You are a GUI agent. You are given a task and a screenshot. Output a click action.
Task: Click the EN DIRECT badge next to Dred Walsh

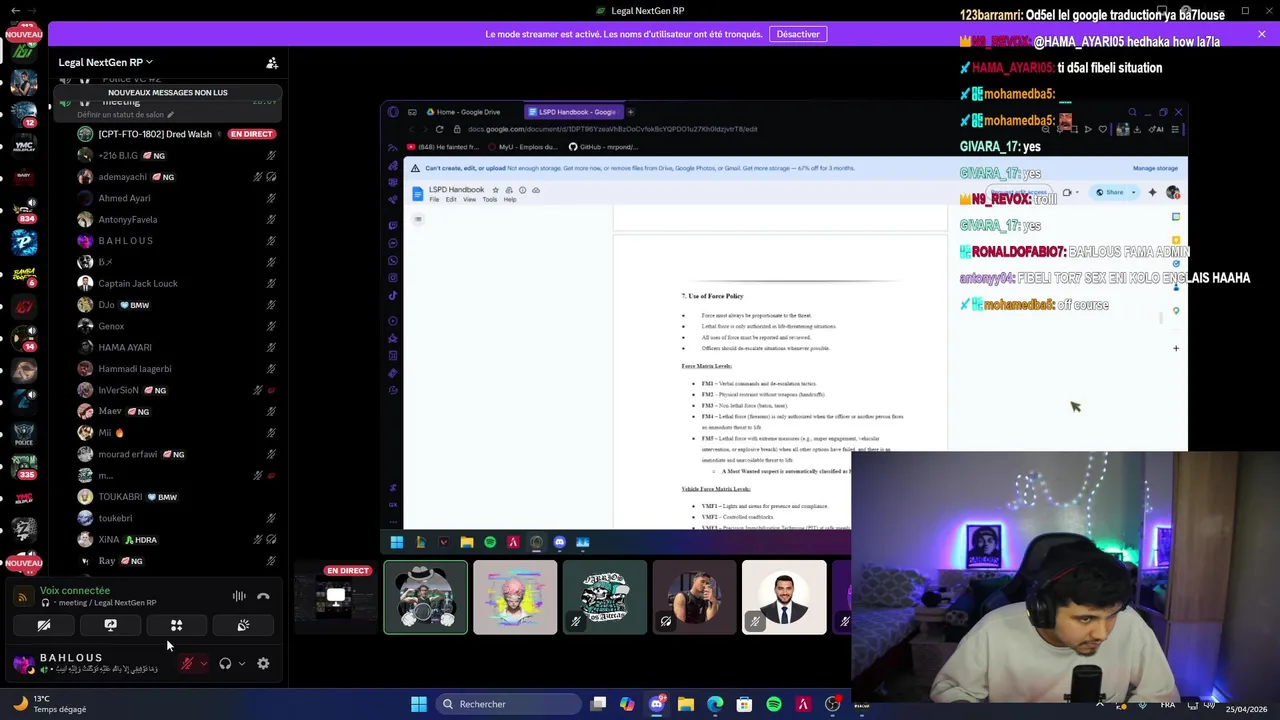pos(251,134)
